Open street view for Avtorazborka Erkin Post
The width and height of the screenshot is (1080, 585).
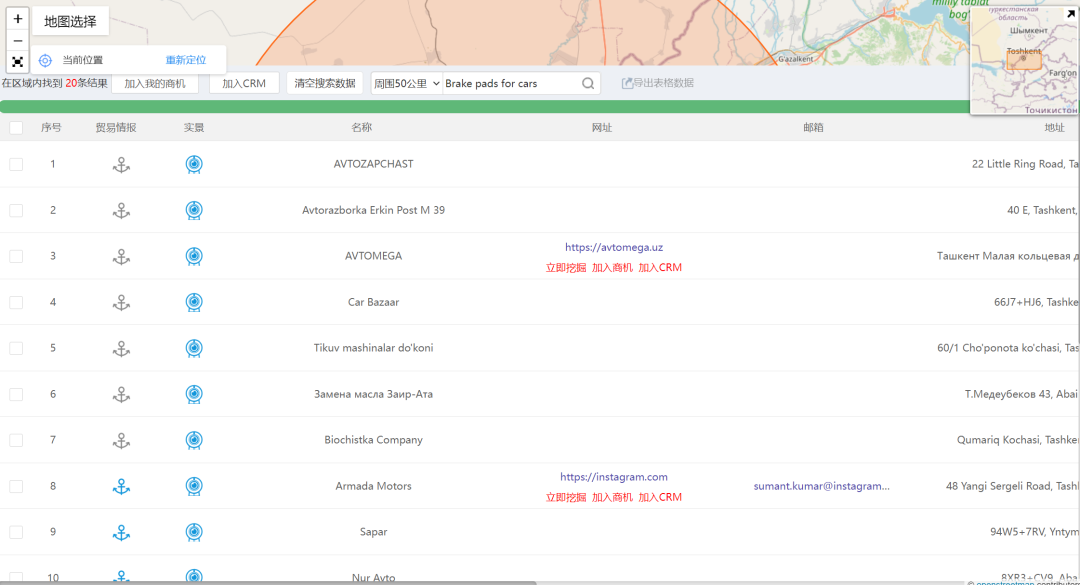click(x=194, y=210)
